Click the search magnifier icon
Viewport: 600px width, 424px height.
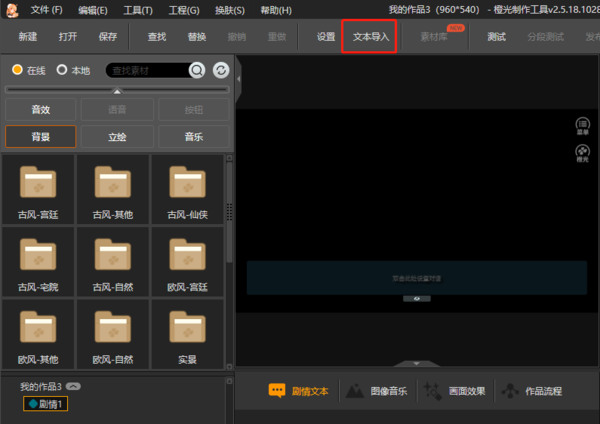coord(197,70)
